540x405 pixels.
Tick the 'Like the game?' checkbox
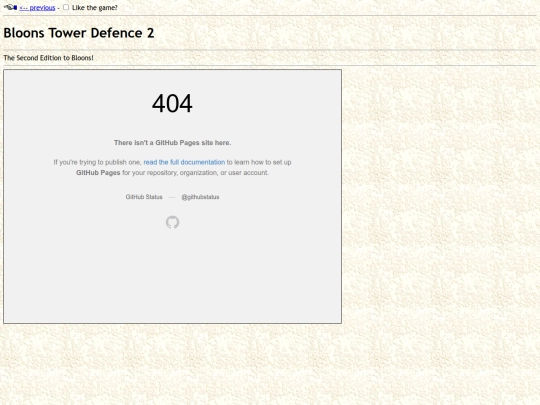pyautogui.click(x=66, y=7)
